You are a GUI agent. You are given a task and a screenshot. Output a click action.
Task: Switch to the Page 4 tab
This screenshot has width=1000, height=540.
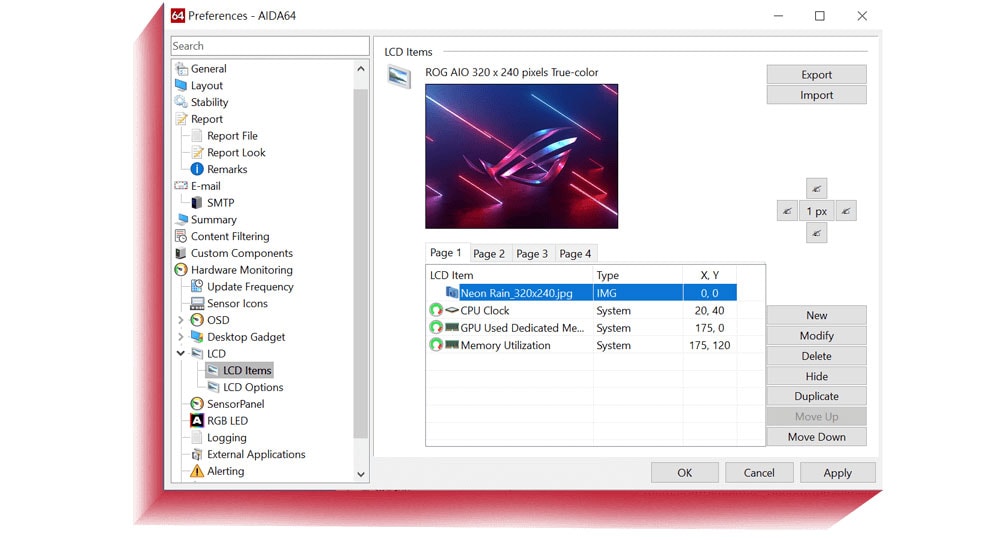tap(575, 254)
